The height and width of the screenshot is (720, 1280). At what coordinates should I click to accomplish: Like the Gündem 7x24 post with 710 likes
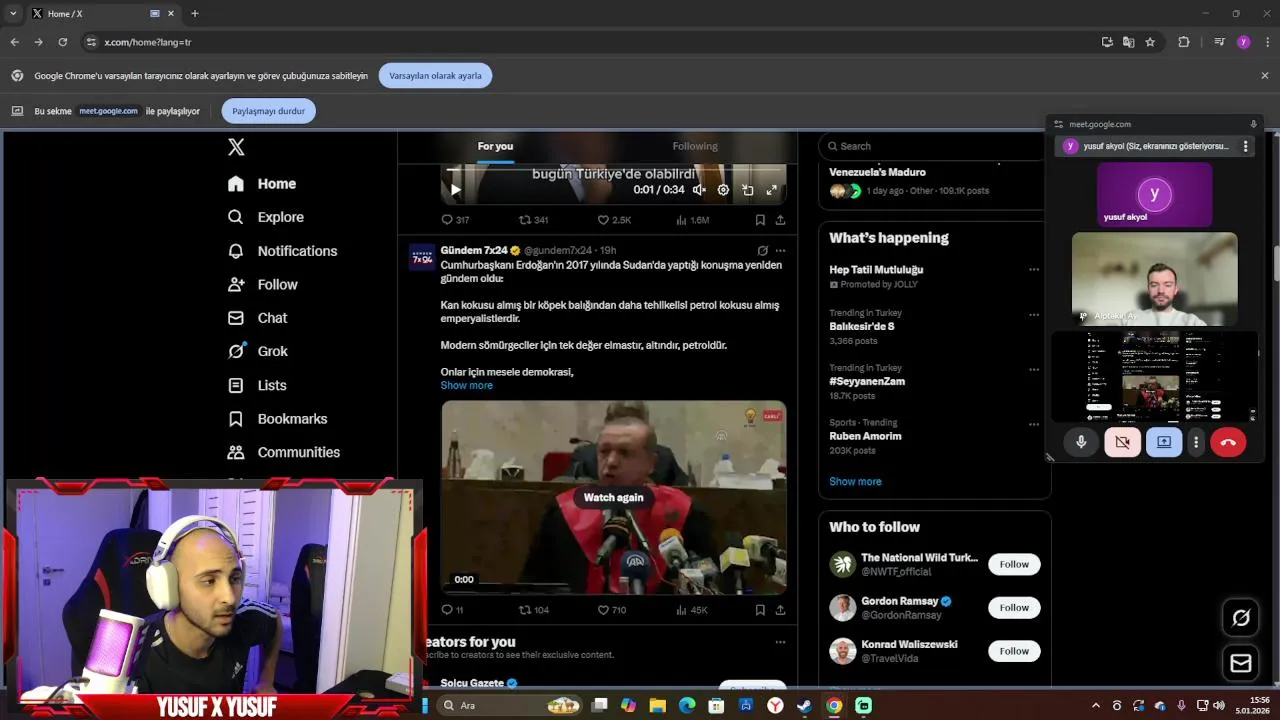click(611, 610)
